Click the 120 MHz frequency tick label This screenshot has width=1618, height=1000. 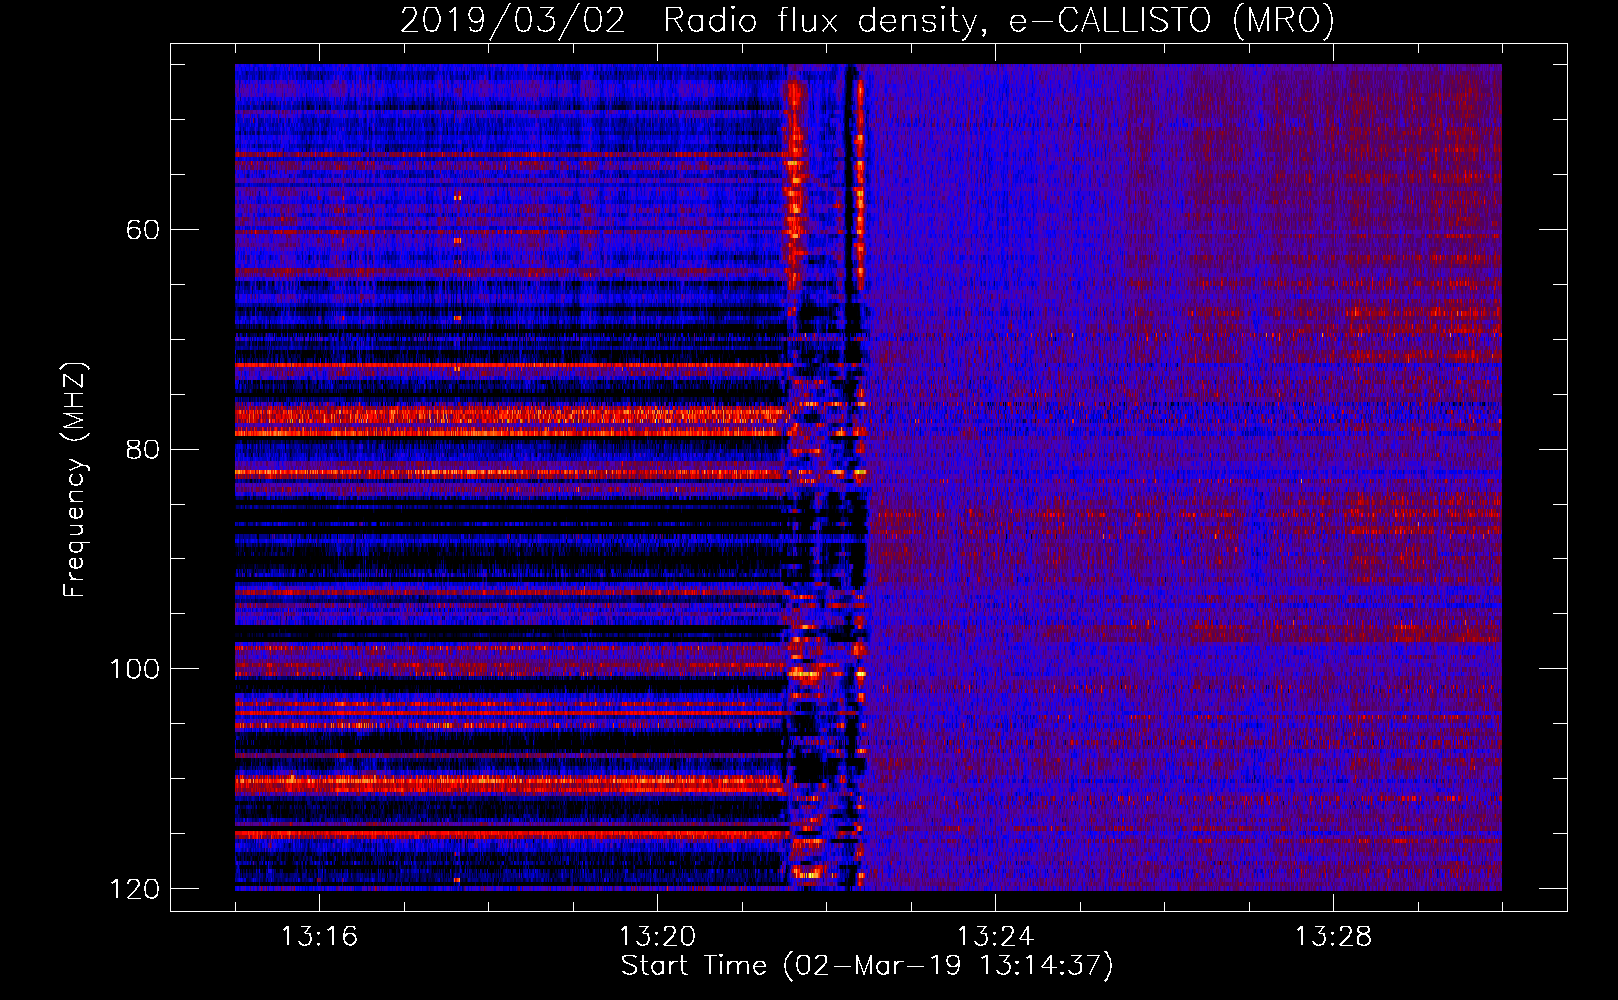[x=134, y=889]
